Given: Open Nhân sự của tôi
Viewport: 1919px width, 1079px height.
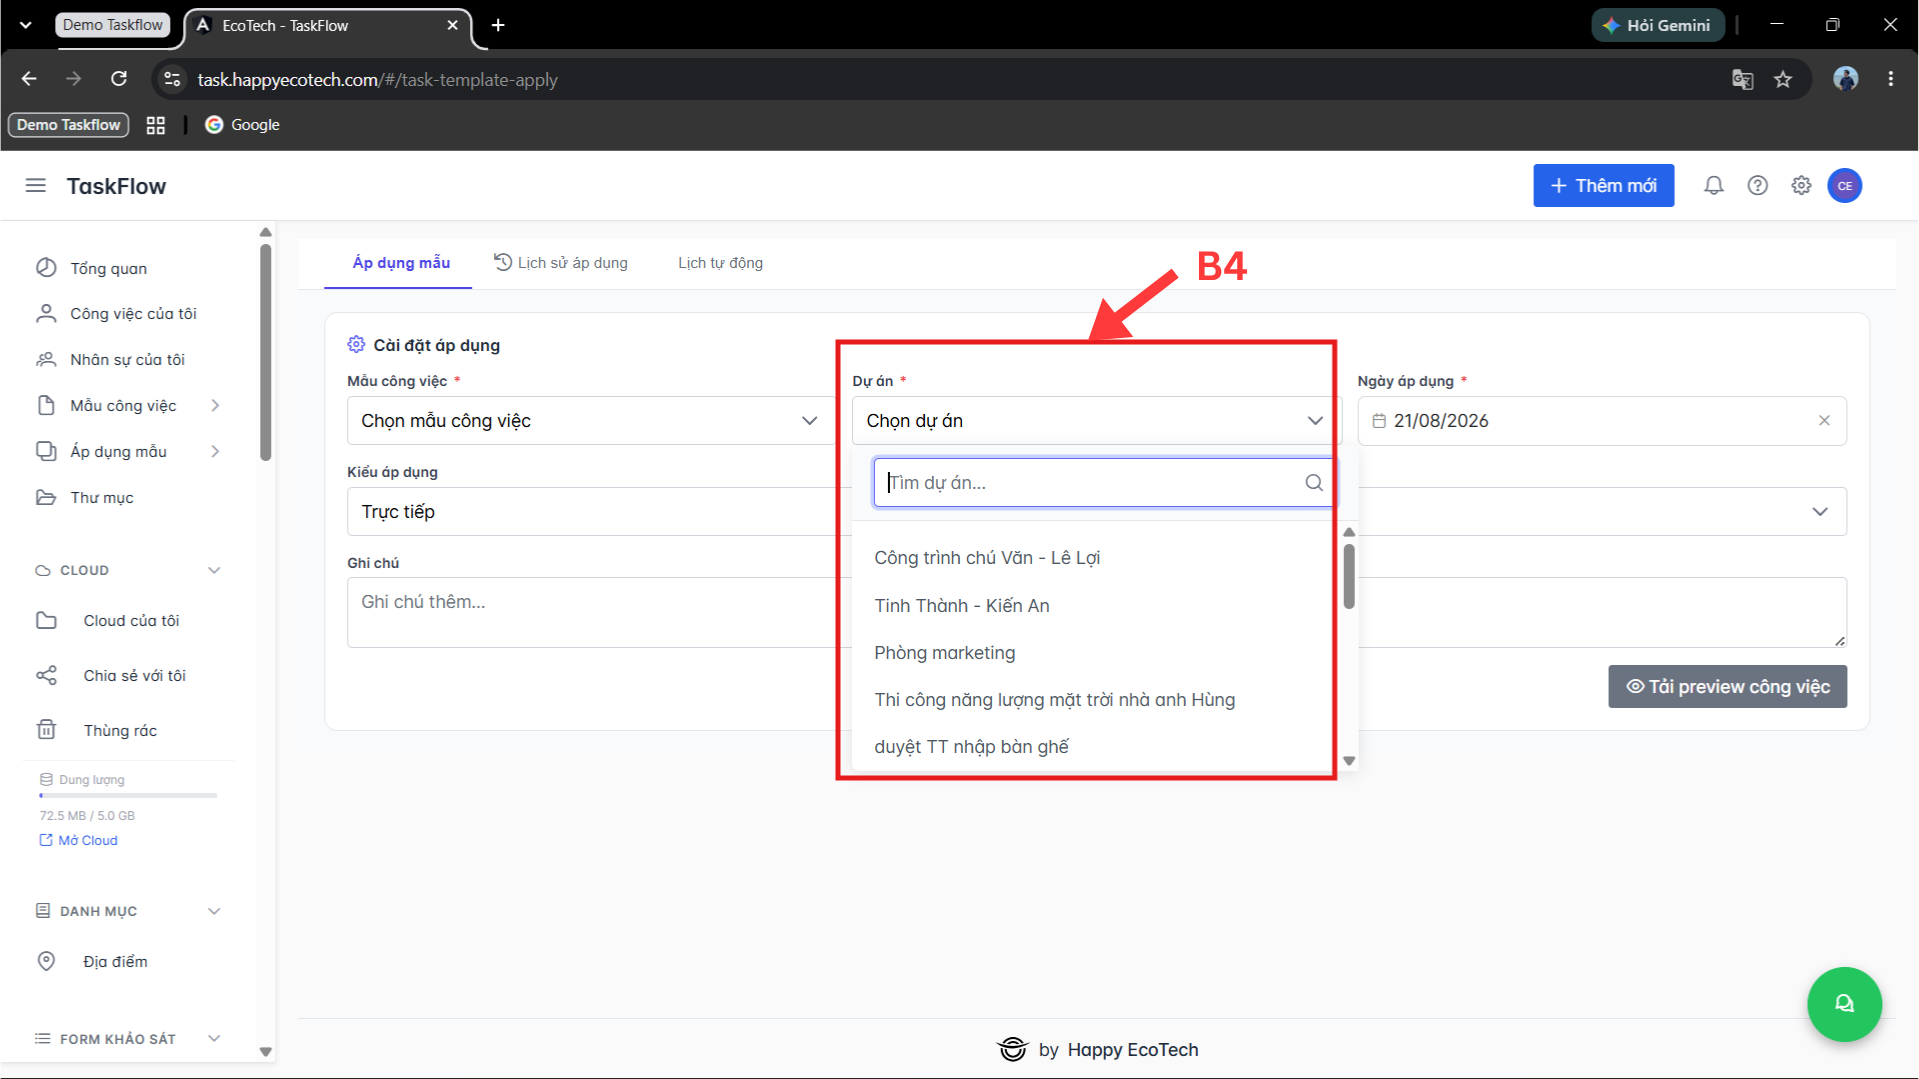Looking at the screenshot, I should 127,360.
